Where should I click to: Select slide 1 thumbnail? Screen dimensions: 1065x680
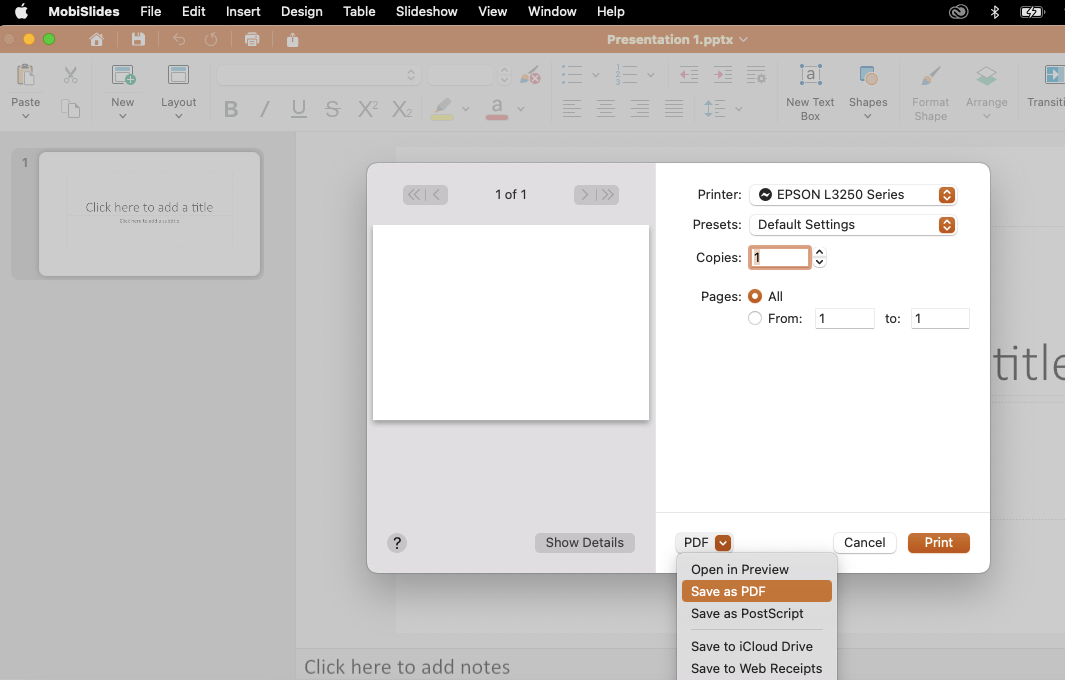tap(149, 214)
